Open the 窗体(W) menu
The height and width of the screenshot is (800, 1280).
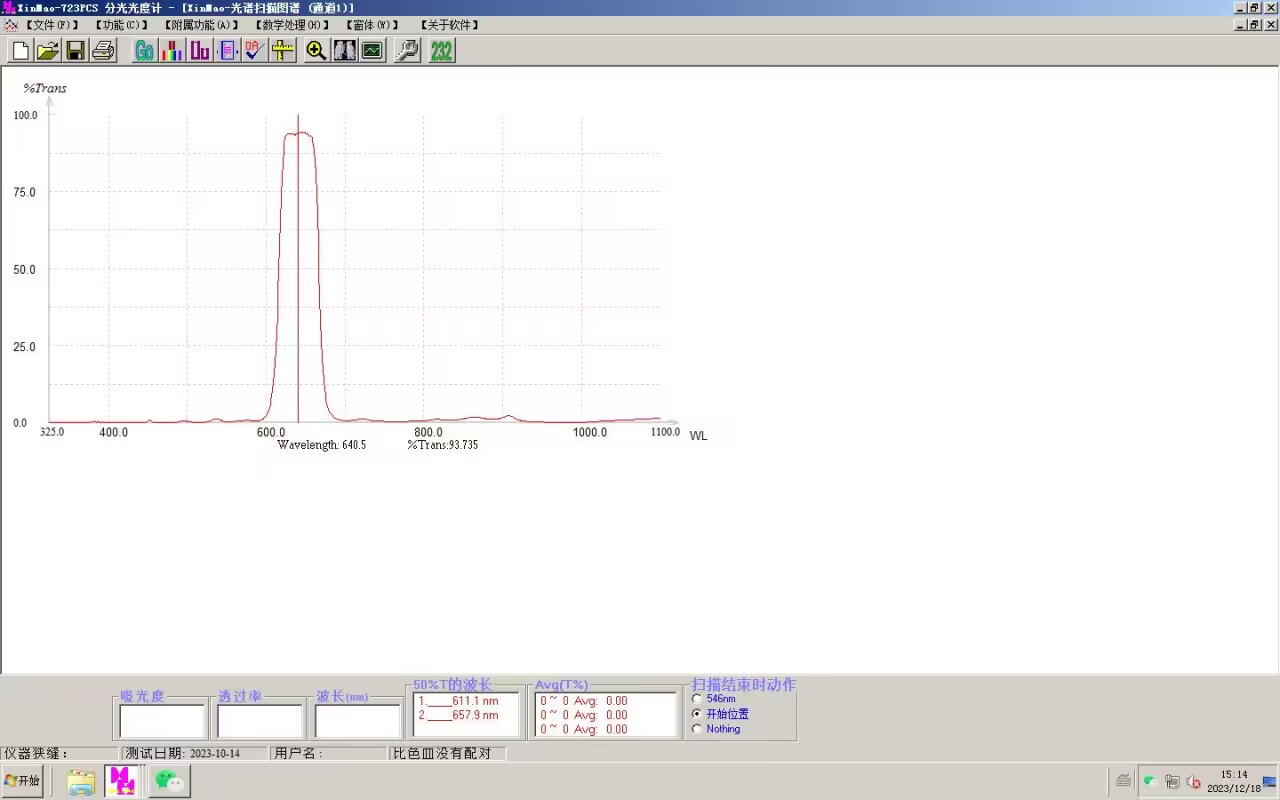click(372, 25)
